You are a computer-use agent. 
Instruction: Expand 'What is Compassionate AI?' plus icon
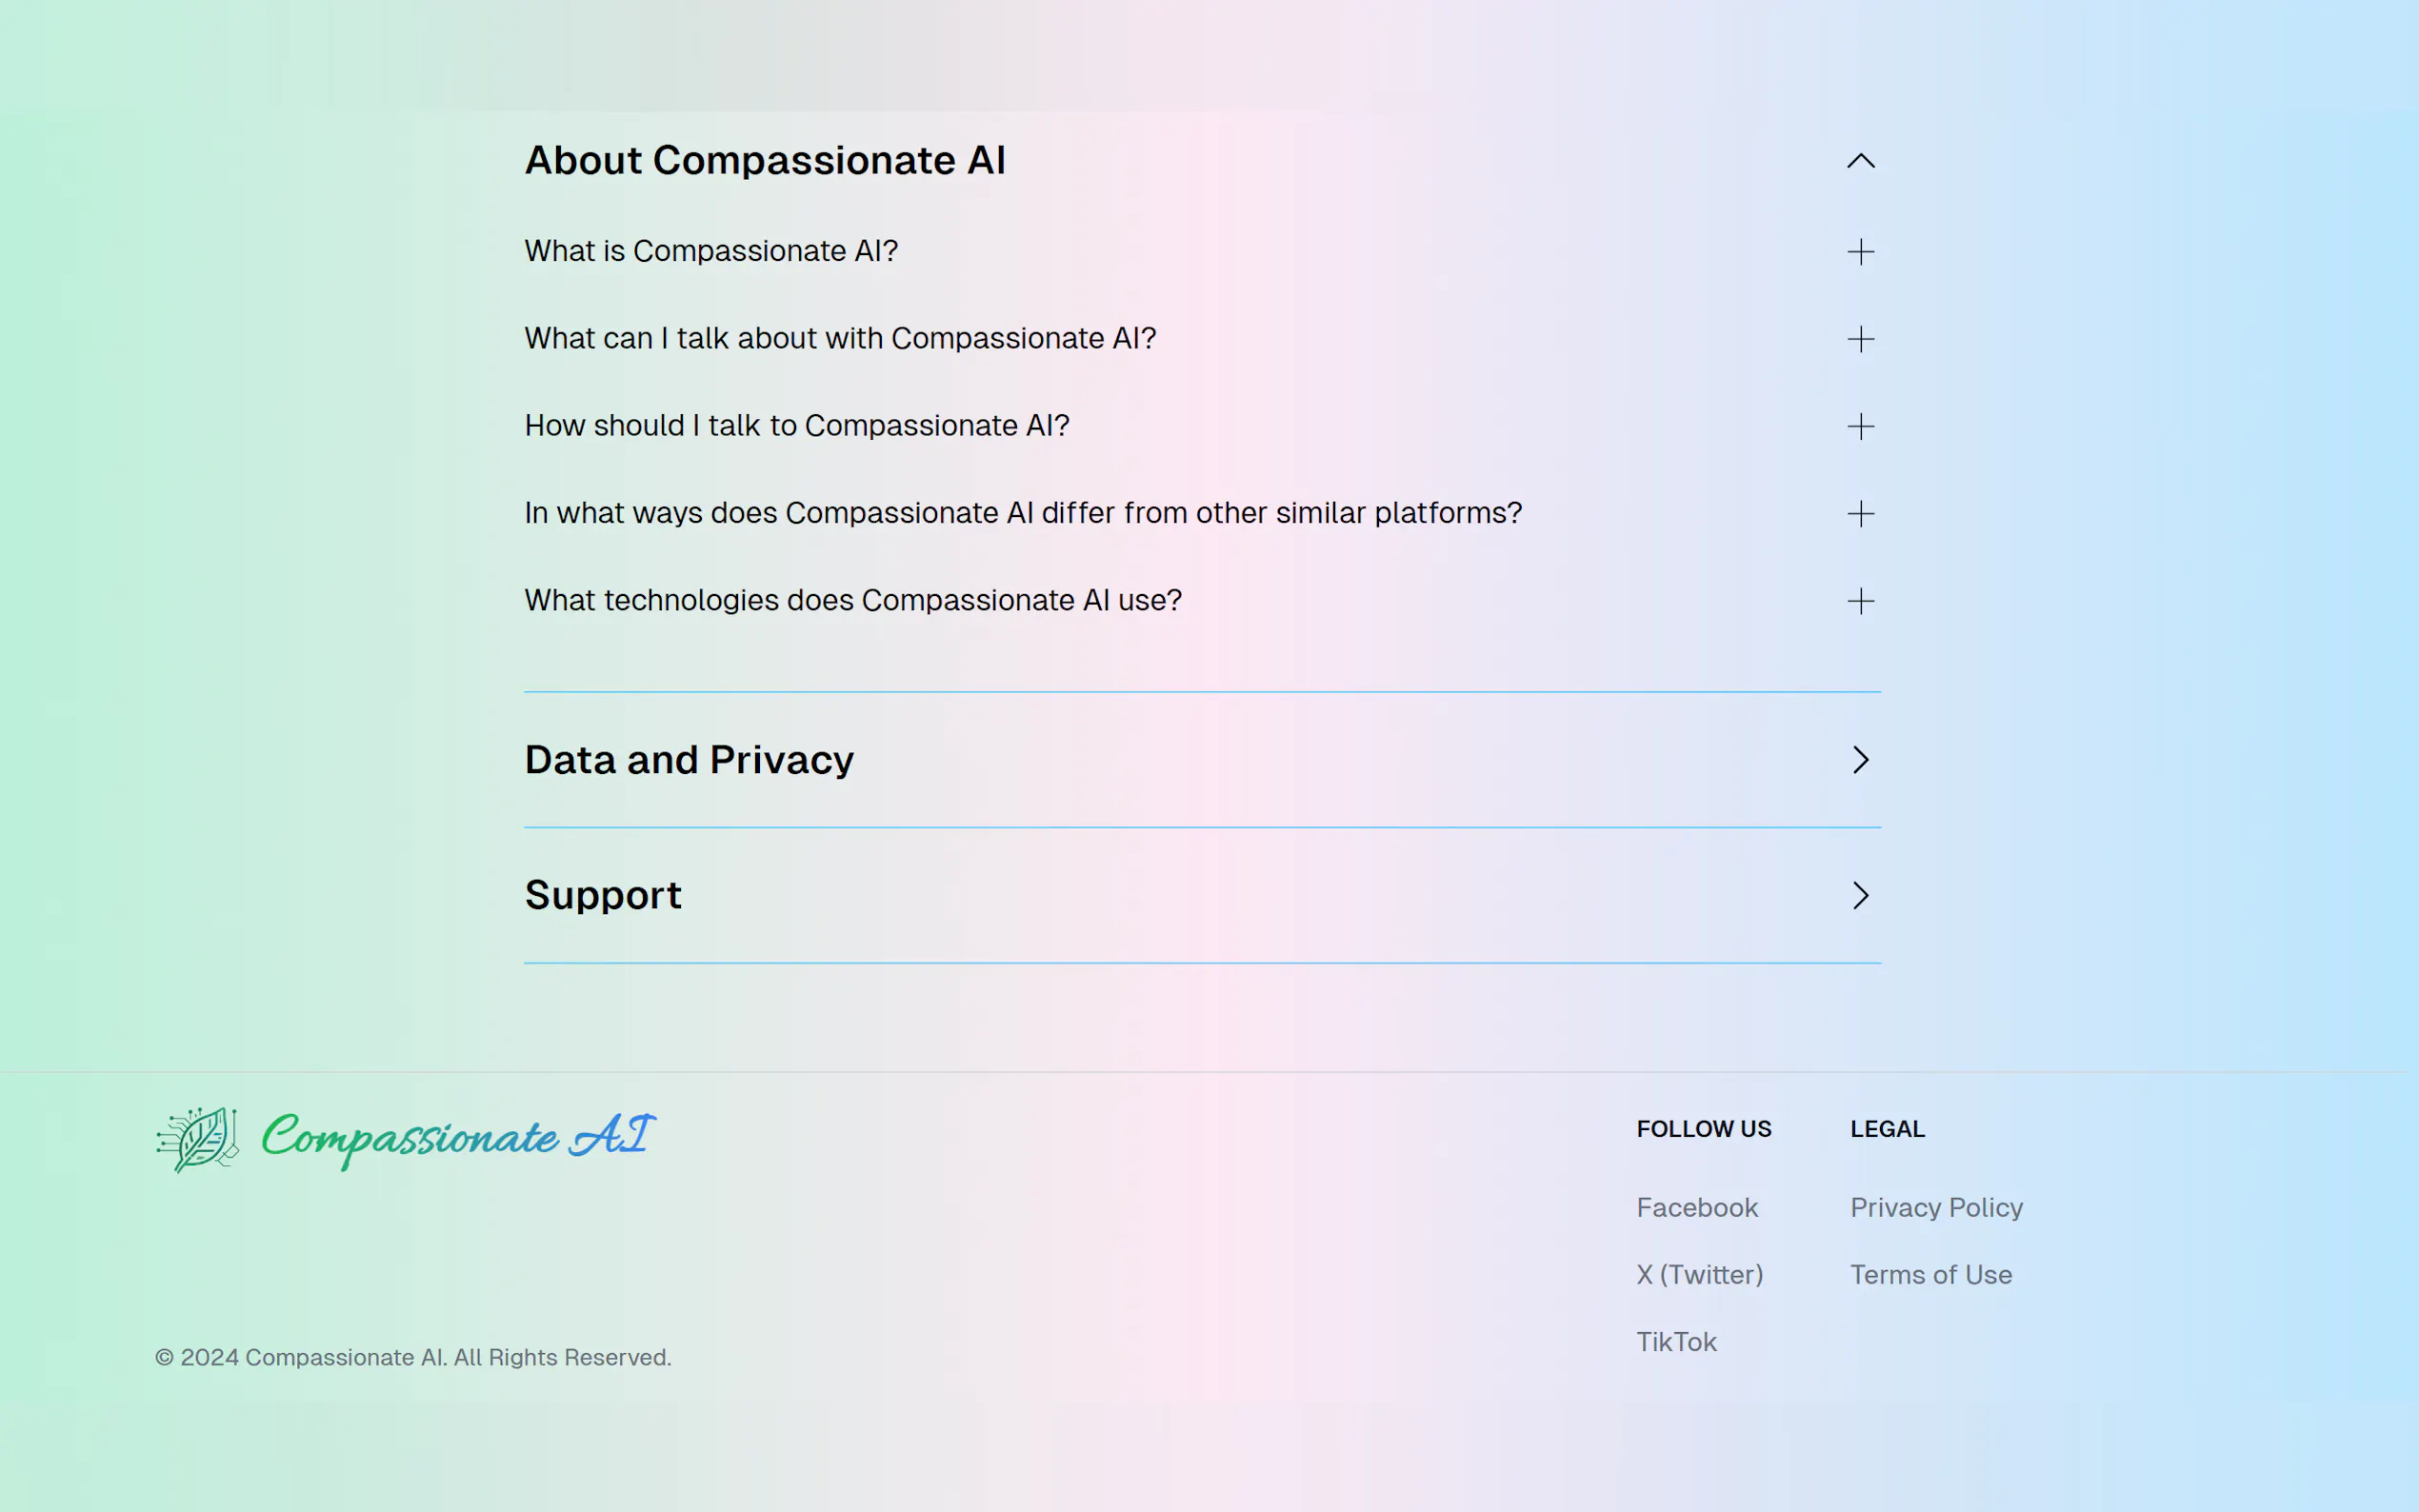[1860, 252]
